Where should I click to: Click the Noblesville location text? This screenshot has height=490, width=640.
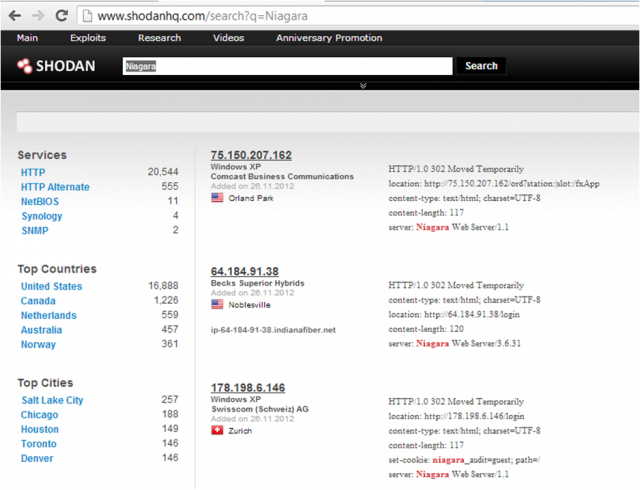tap(249, 305)
